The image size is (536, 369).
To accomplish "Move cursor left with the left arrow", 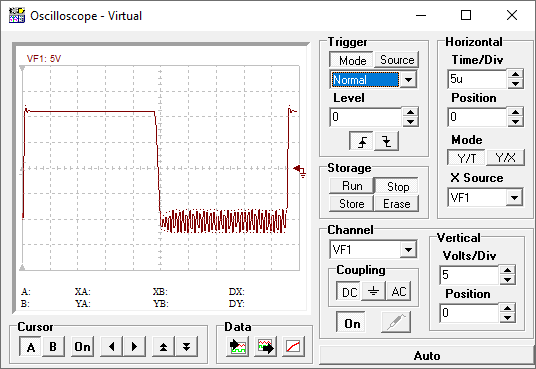I will coord(111,347).
